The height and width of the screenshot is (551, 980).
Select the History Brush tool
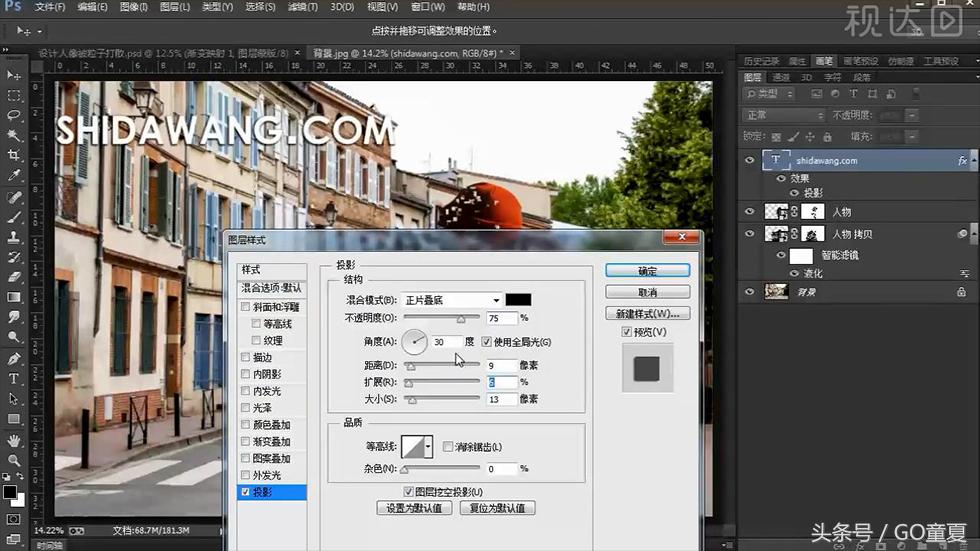pos(13,257)
